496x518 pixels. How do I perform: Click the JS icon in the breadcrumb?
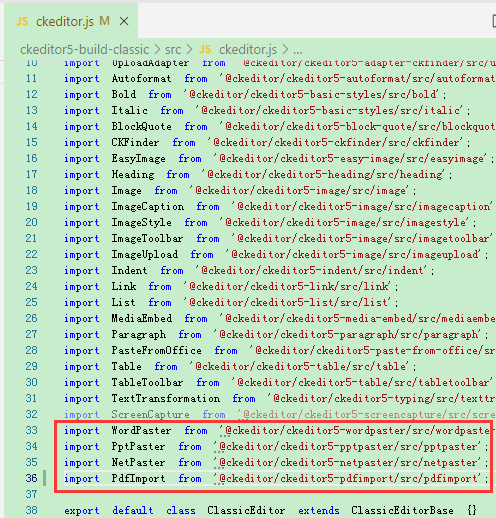click(x=205, y=50)
